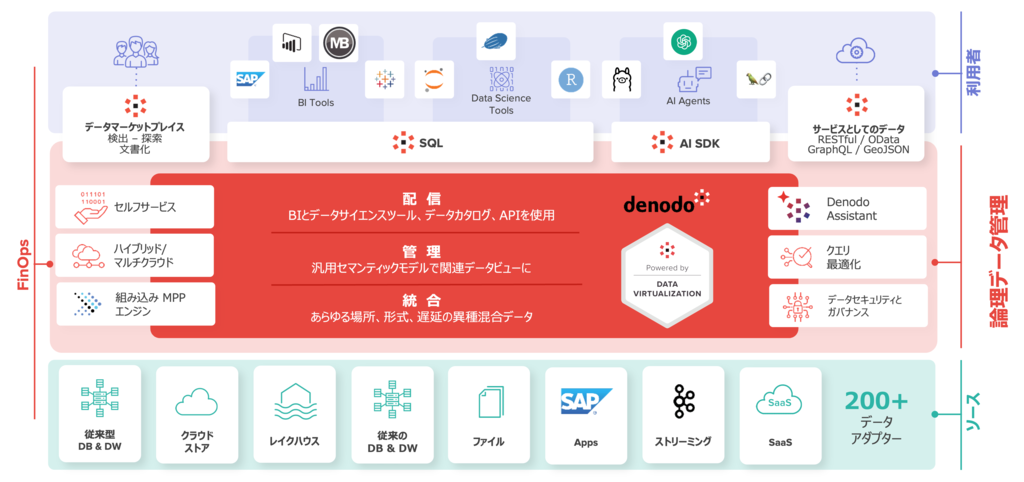Click text 汎用セマンティックモデルで関連データビューに
The height and width of the screenshot is (482, 1024).
pos(422,267)
